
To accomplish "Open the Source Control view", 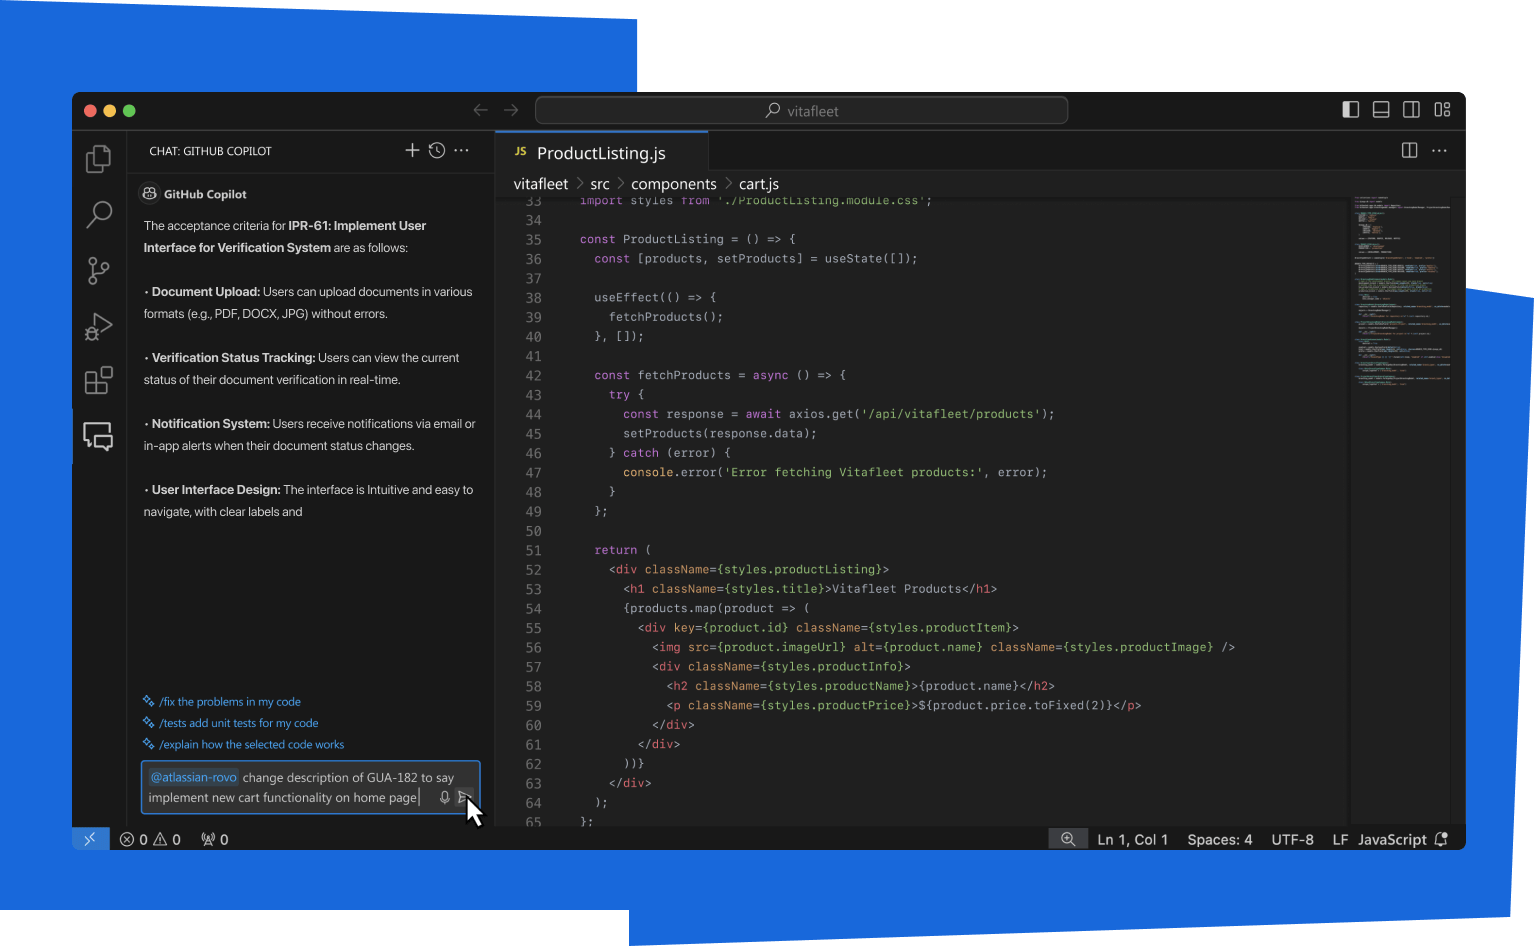I will click(98, 270).
